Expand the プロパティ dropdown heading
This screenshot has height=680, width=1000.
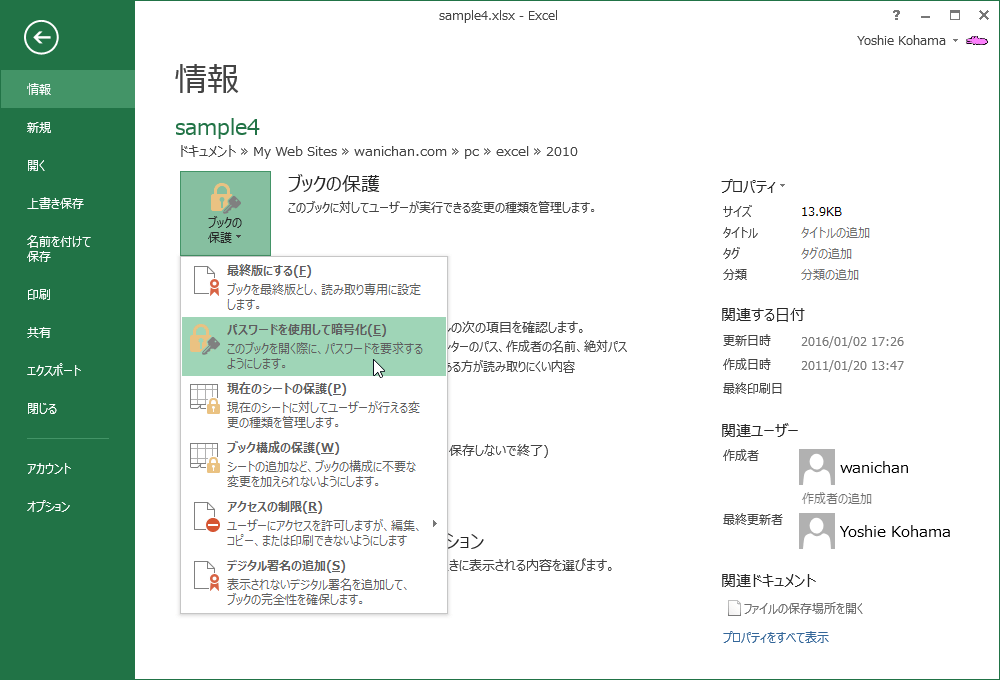tap(753, 186)
